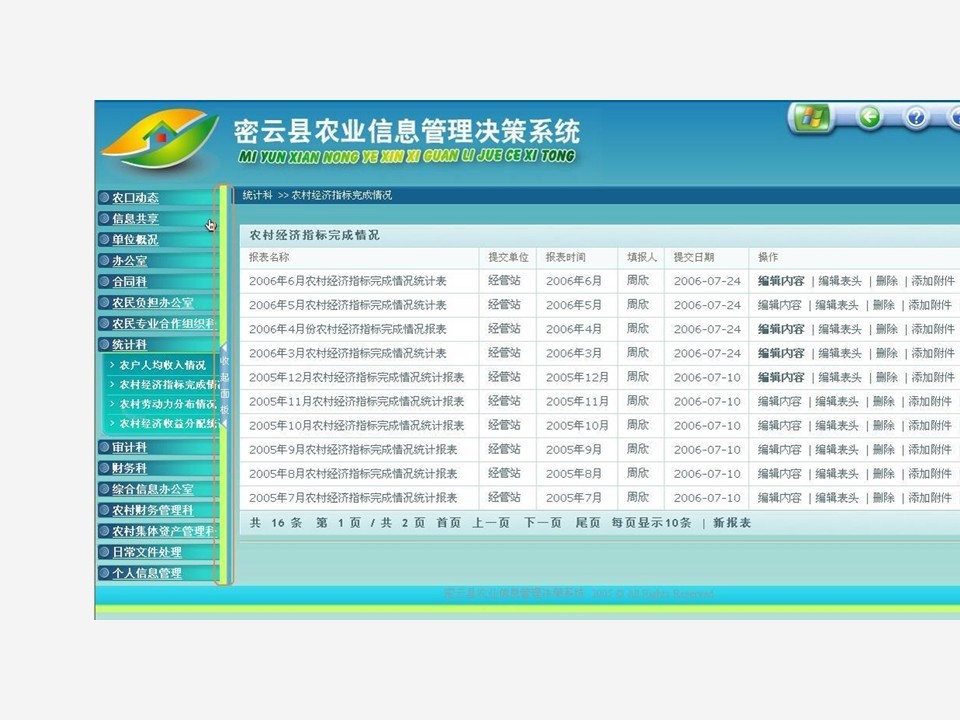Collapse the sidebar via 收起面板 handle
The image size is (960, 720).
point(225,385)
